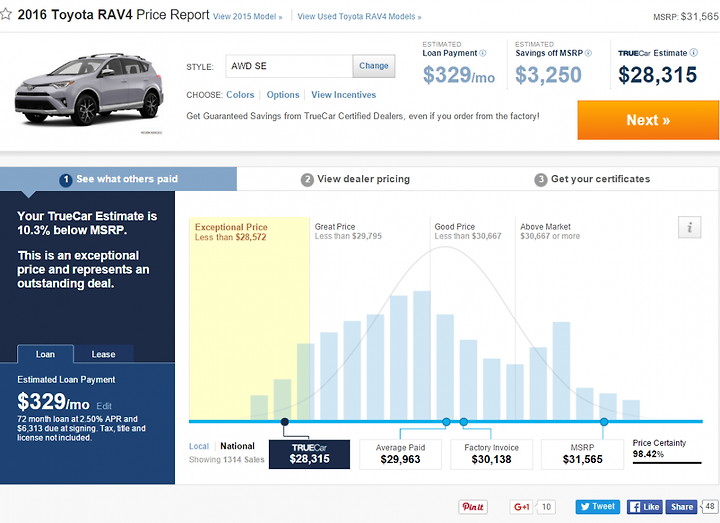Screen dimensions: 720x523
Task: Click step 1 number badge icon
Action: (x=66, y=180)
